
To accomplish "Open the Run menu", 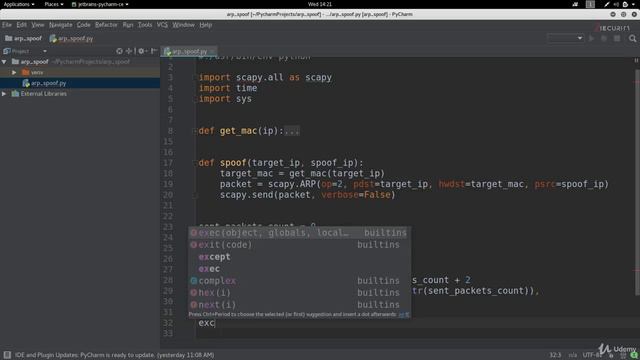I will pyautogui.click(x=128, y=25).
